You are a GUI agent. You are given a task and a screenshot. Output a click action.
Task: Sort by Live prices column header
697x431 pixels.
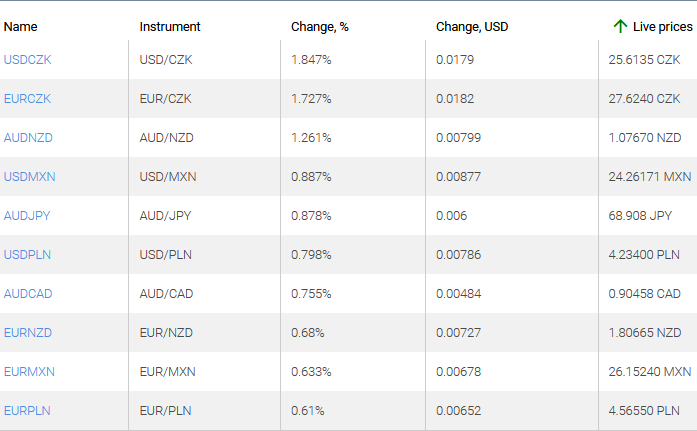pos(662,26)
